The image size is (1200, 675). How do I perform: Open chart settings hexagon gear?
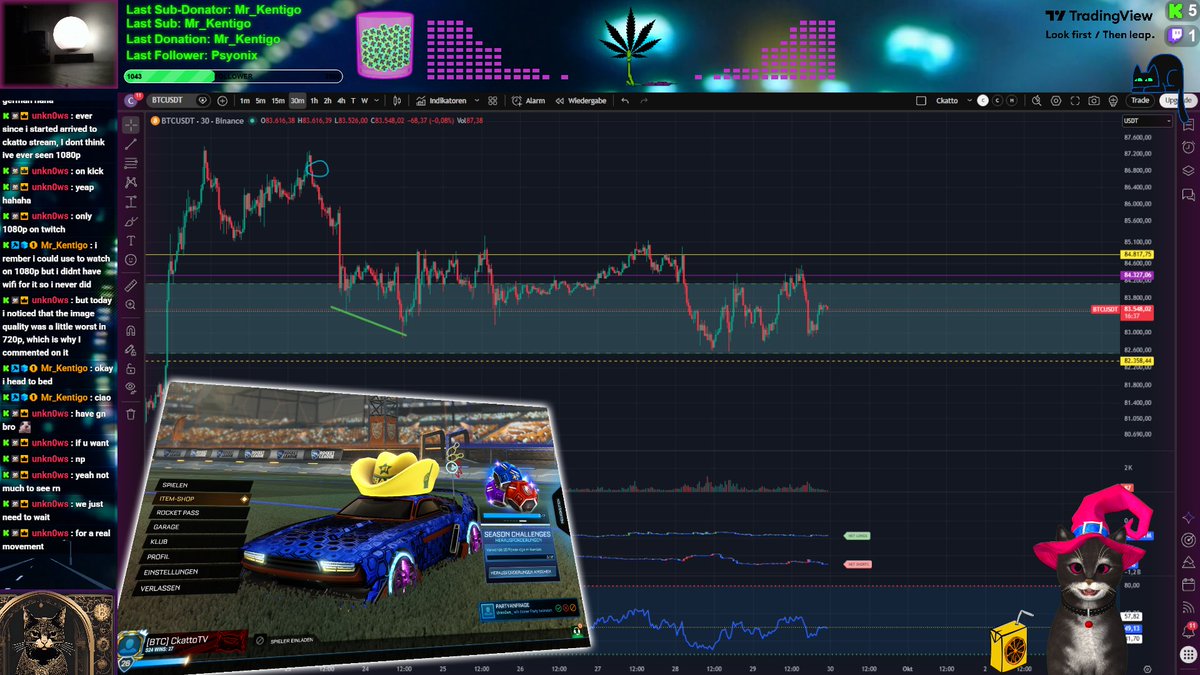[1056, 100]
